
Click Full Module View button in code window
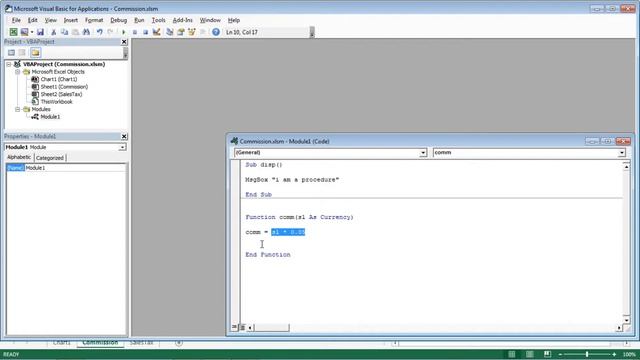point(242,327)
